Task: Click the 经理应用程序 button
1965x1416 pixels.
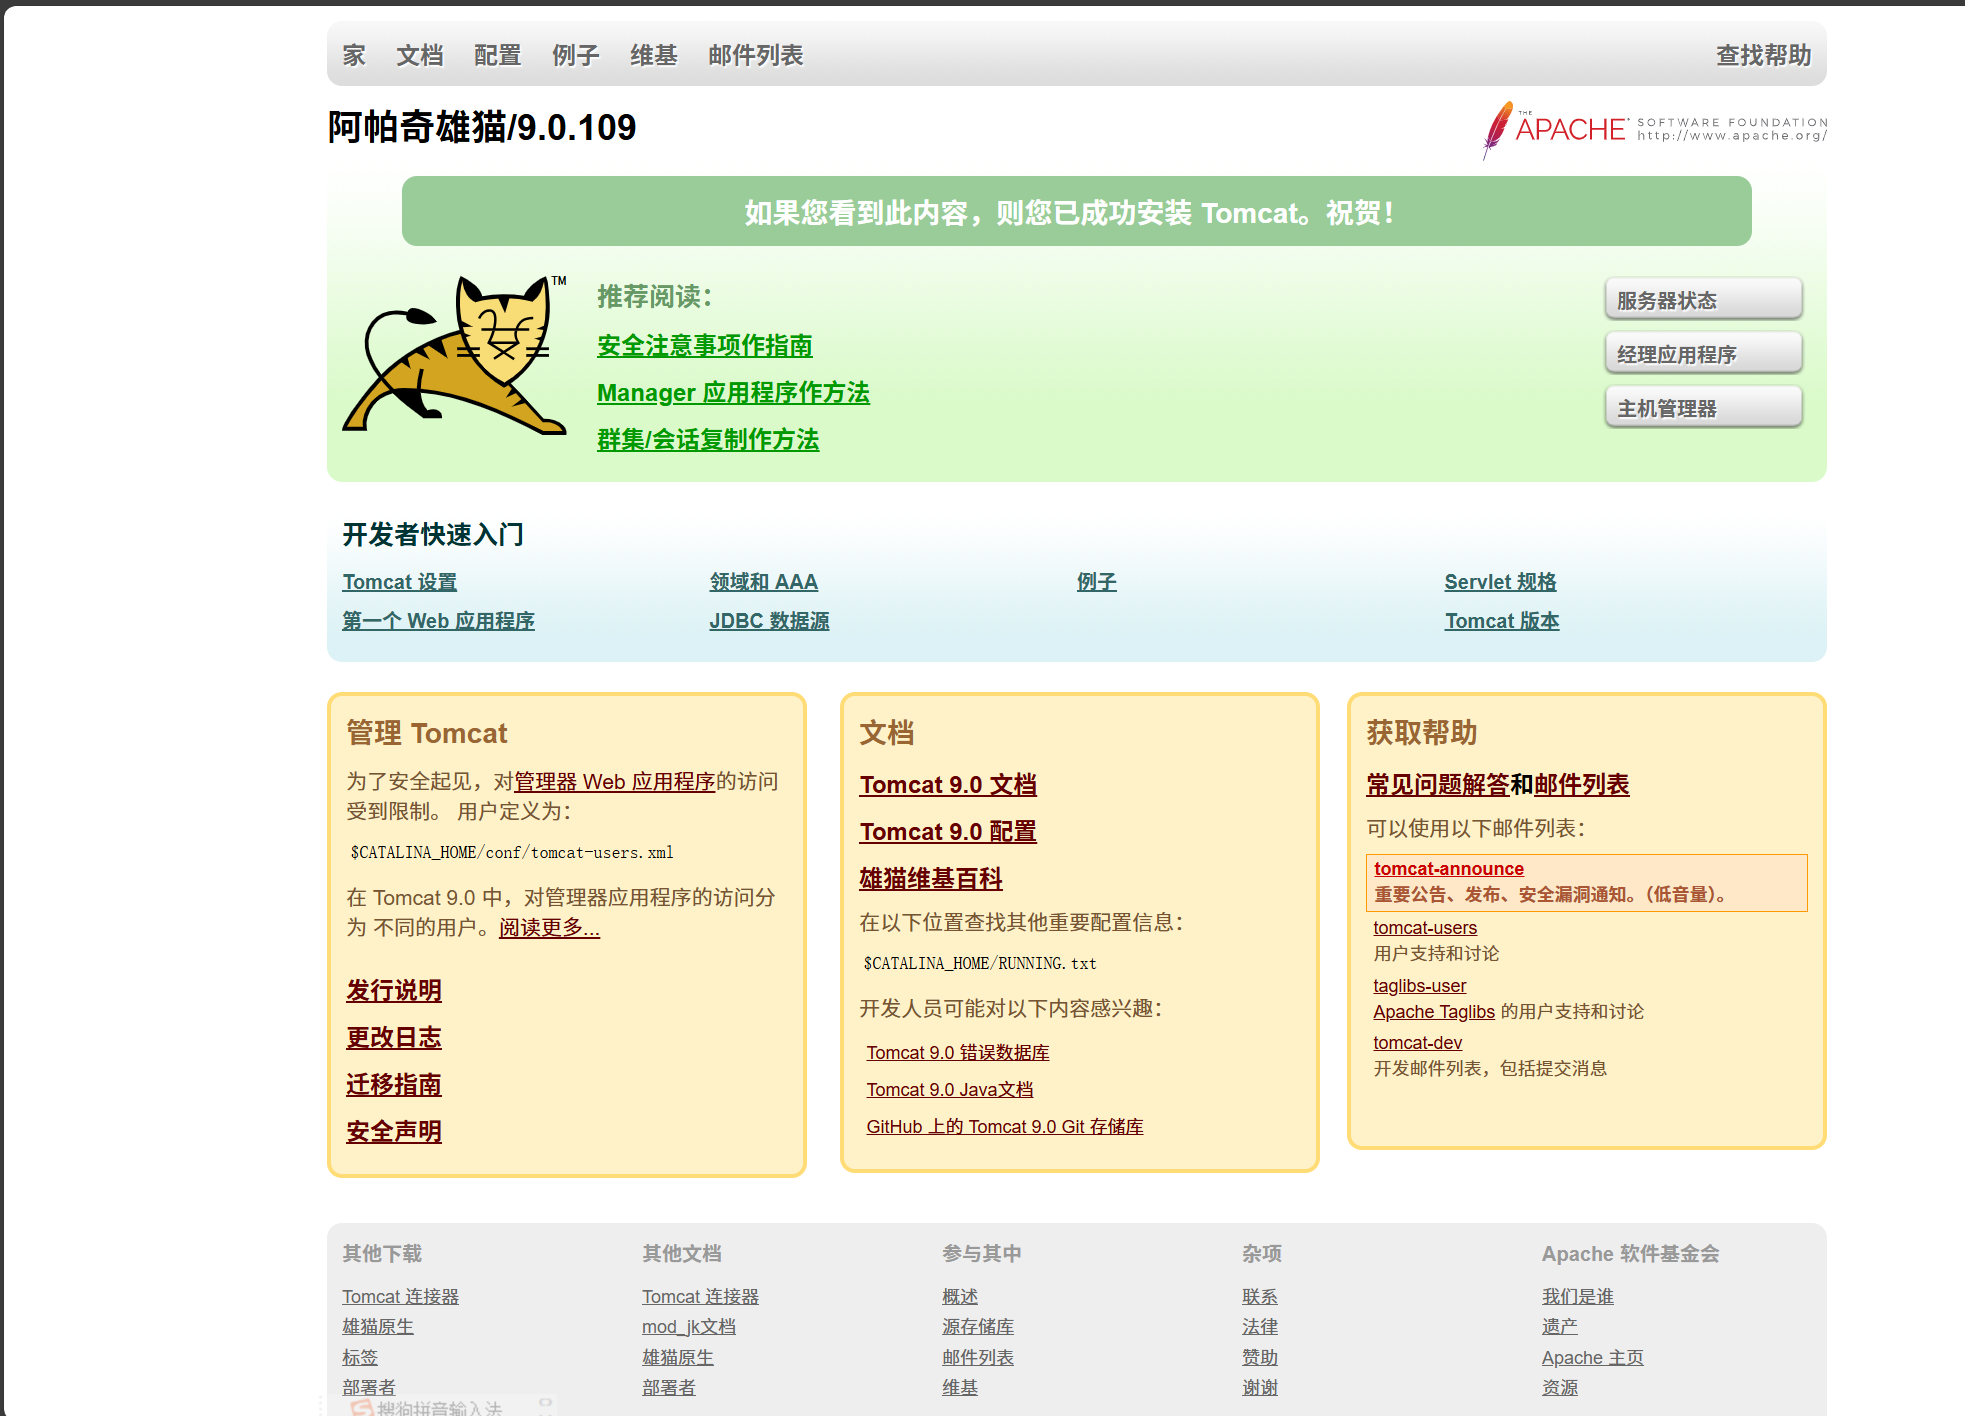Action: [x=1703, y=354]
